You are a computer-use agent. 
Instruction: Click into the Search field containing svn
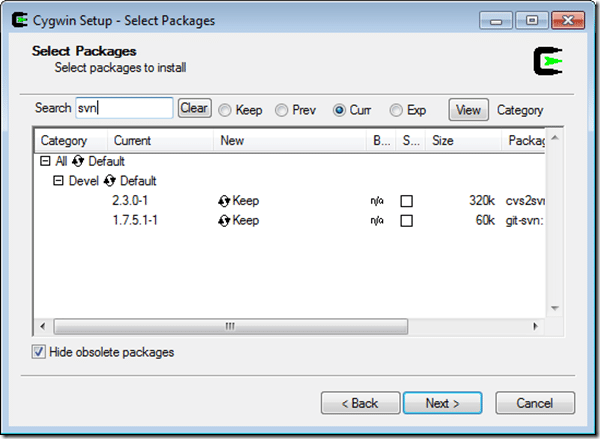point(124,108)
